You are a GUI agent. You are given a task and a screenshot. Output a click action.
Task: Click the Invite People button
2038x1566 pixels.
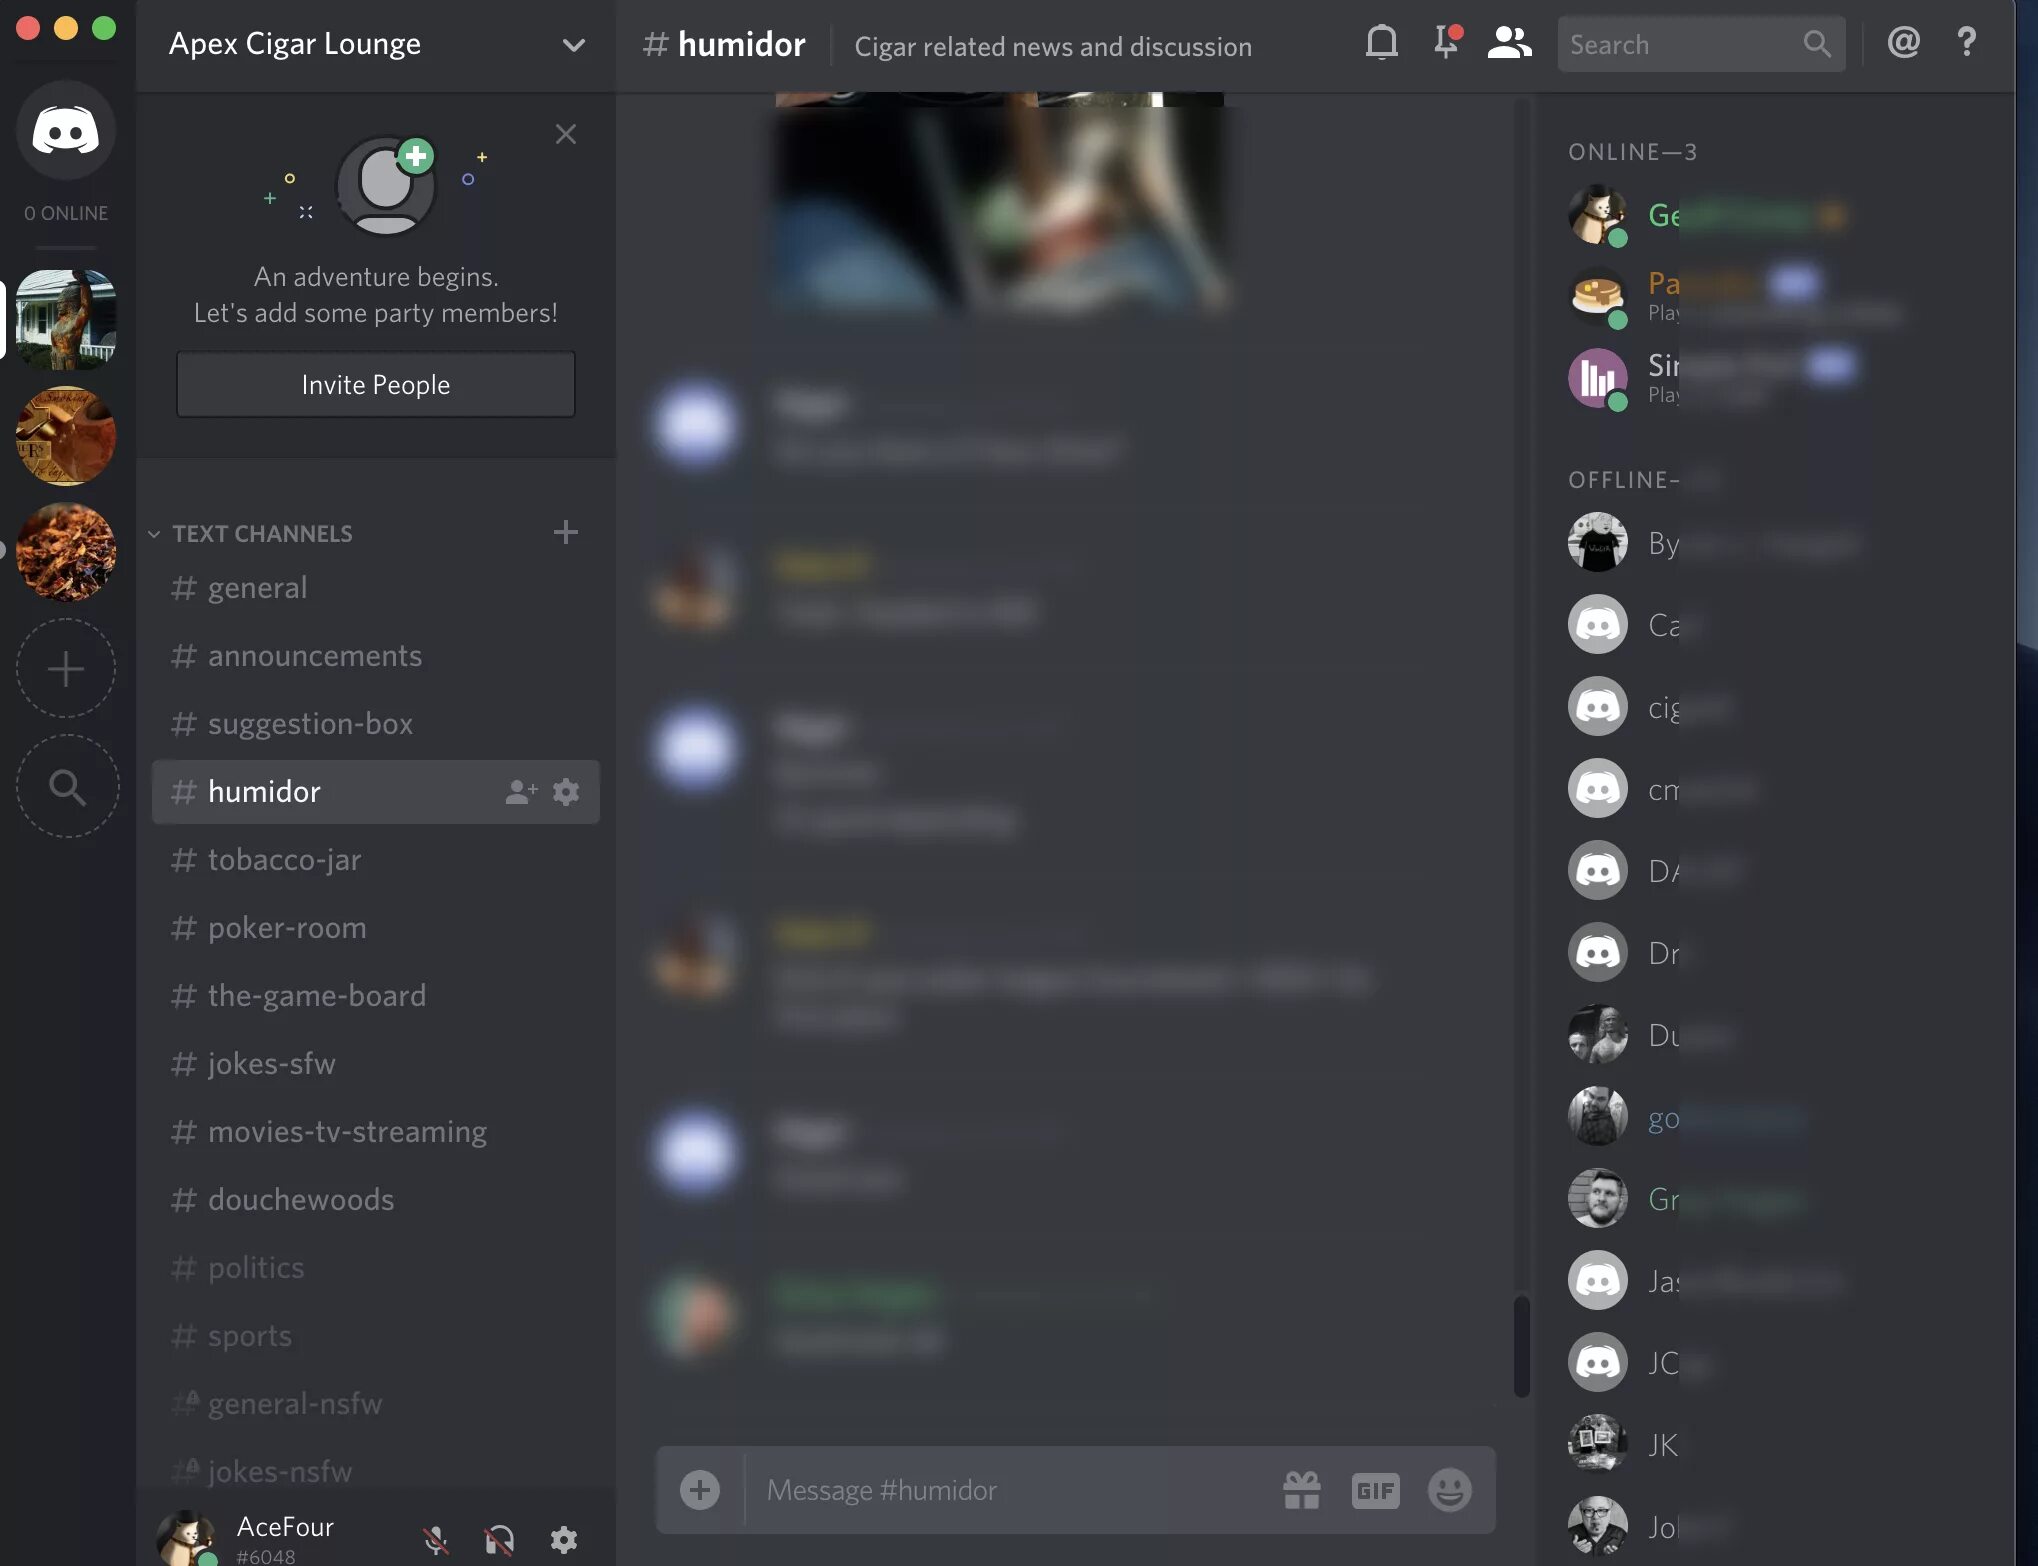pos(375,385)
